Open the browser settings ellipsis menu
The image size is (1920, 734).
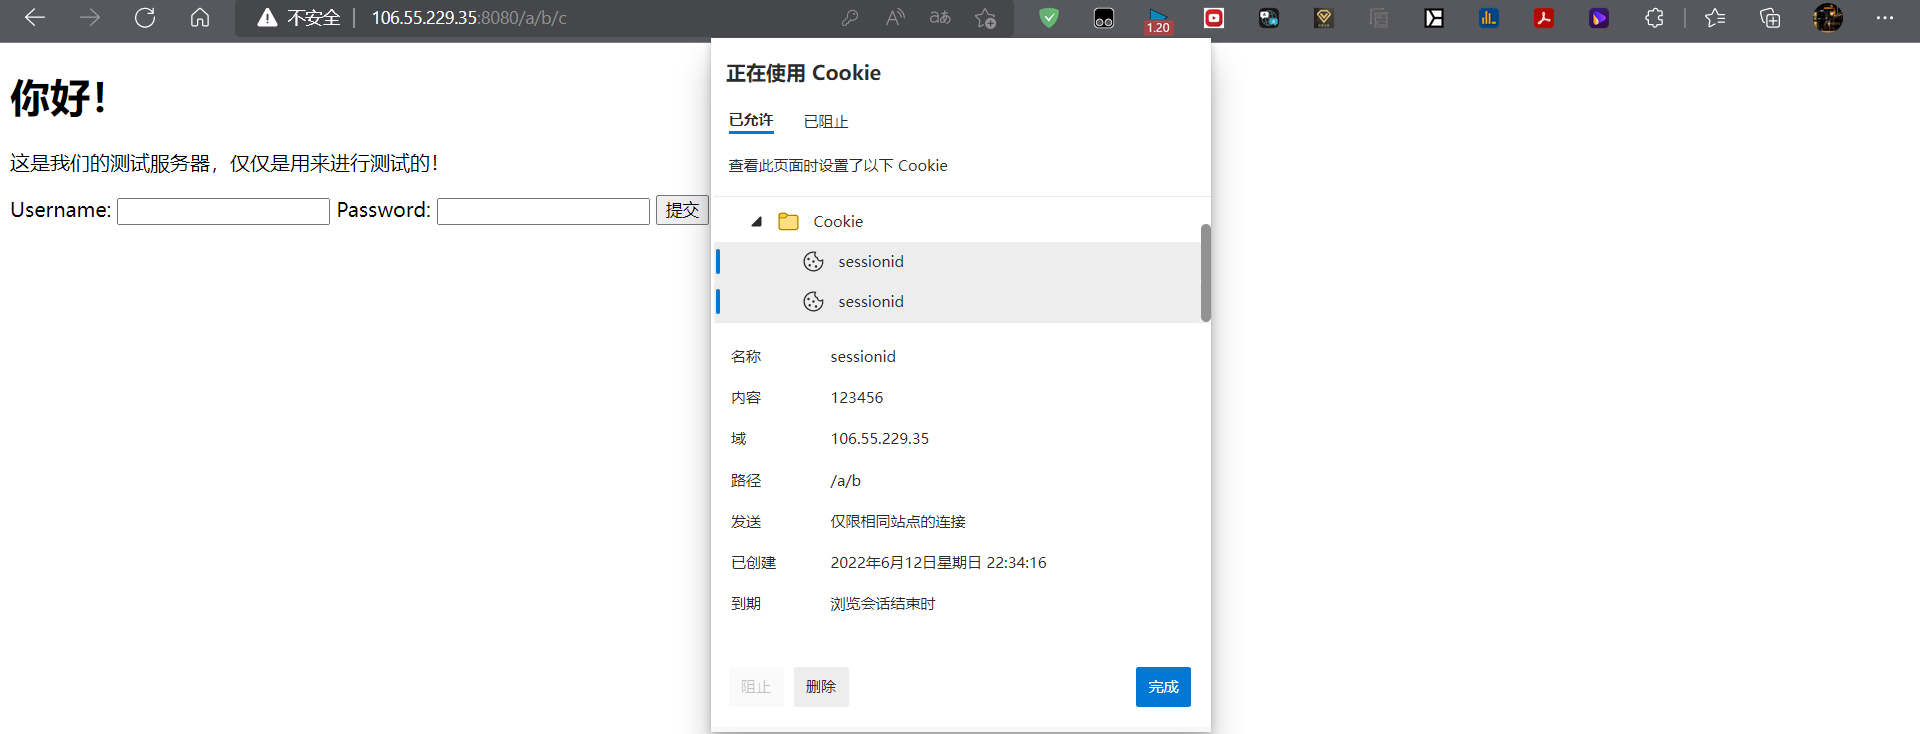[x=1884, y=18]
